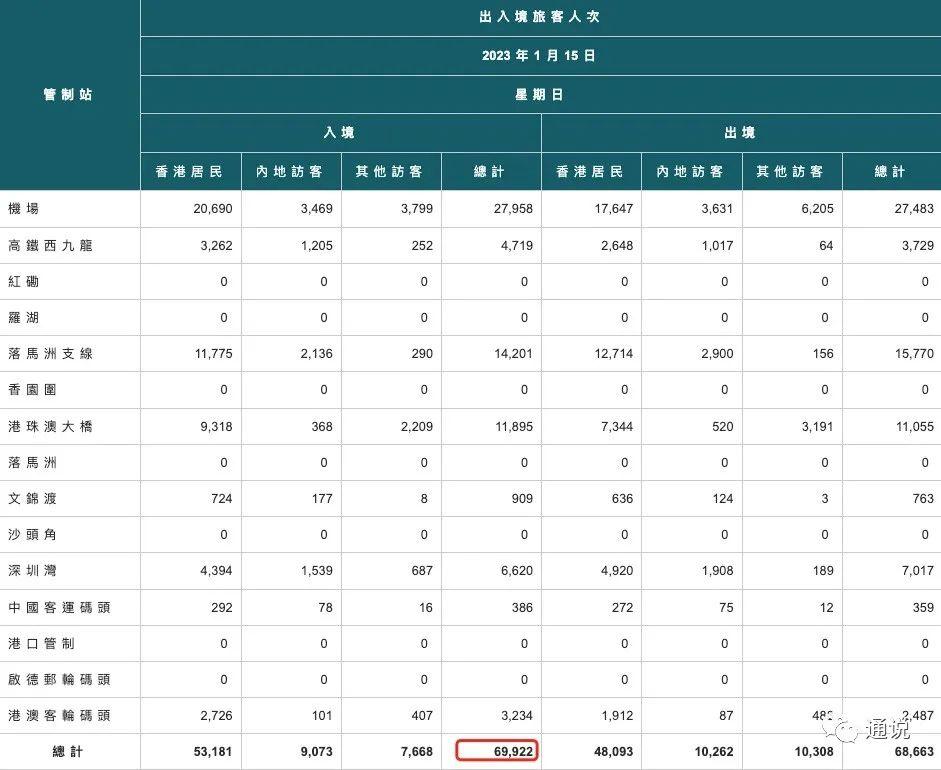
Task: Click the 港珠澳大橋 row label
Action: [x=50, y=426]
